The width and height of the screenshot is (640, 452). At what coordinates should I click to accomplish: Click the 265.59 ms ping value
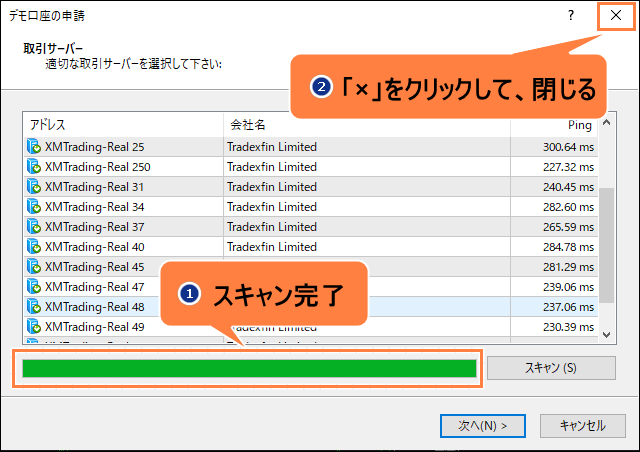coord(568,227)
